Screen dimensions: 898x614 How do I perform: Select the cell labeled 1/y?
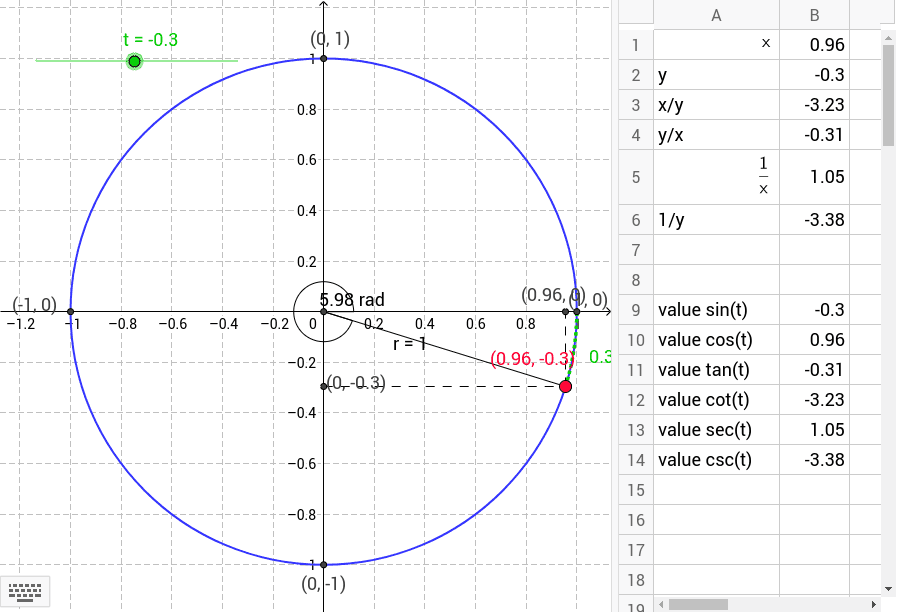[x=716, y=220]
